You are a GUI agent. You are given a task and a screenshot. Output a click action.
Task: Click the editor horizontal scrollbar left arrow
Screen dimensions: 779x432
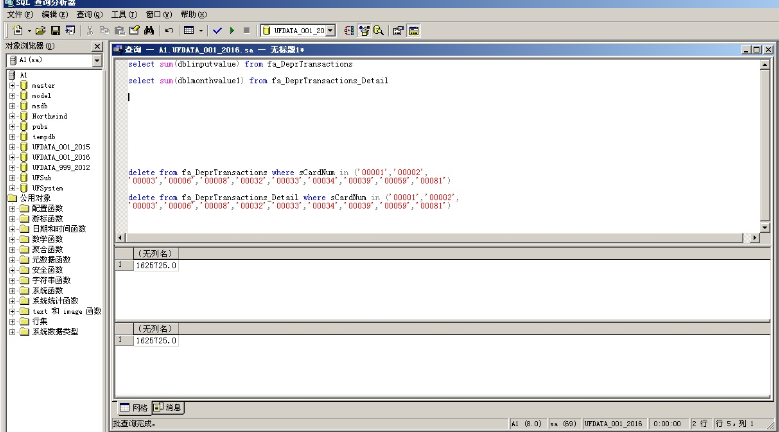pyautogui.click(x=120, y=238)
